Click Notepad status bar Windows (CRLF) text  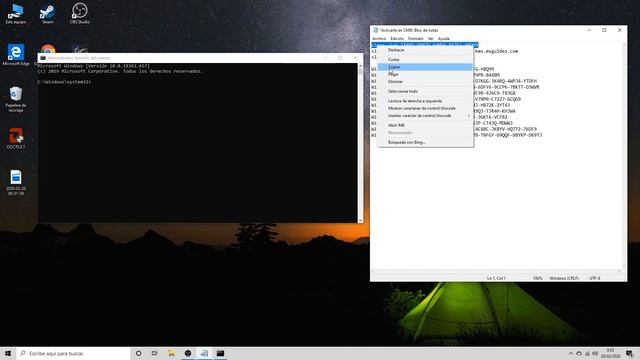tap(564, 278)
